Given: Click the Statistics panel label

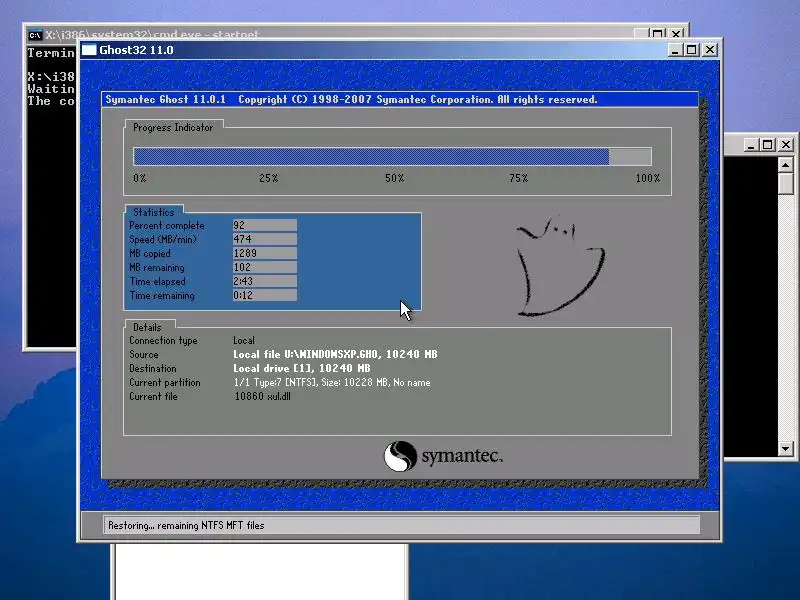Looking at the screenshot, I should pyautogui.click(x=154, y=212).
